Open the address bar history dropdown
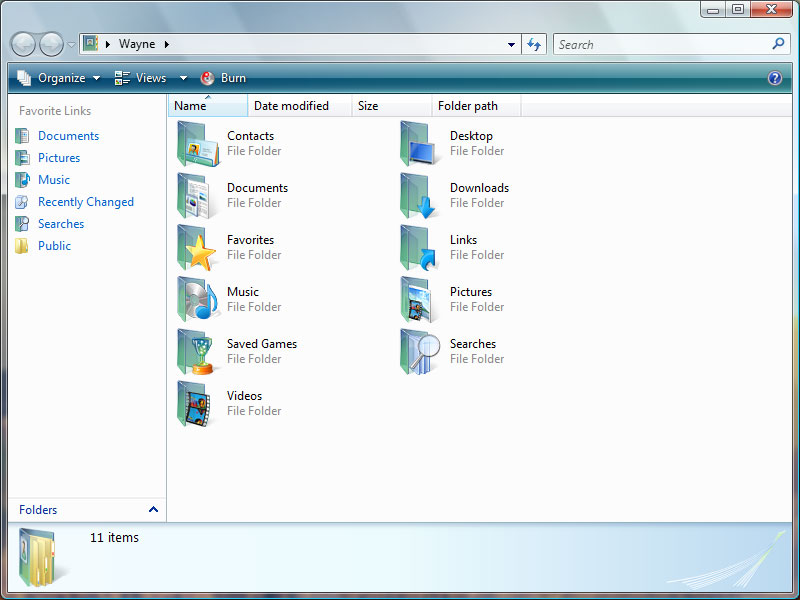Viewport: 800px width, 600px height. [x=511, y=44]
